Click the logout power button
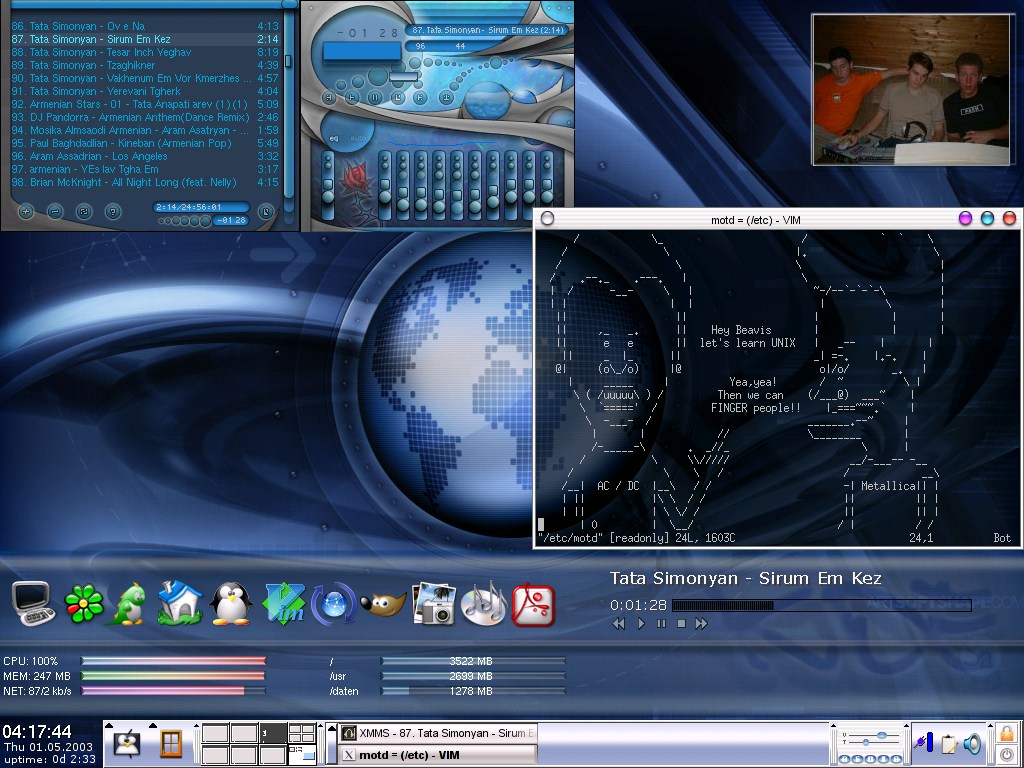This screenshot has width=1024, height=768. pyautogui.click(x=1006, y=755)
